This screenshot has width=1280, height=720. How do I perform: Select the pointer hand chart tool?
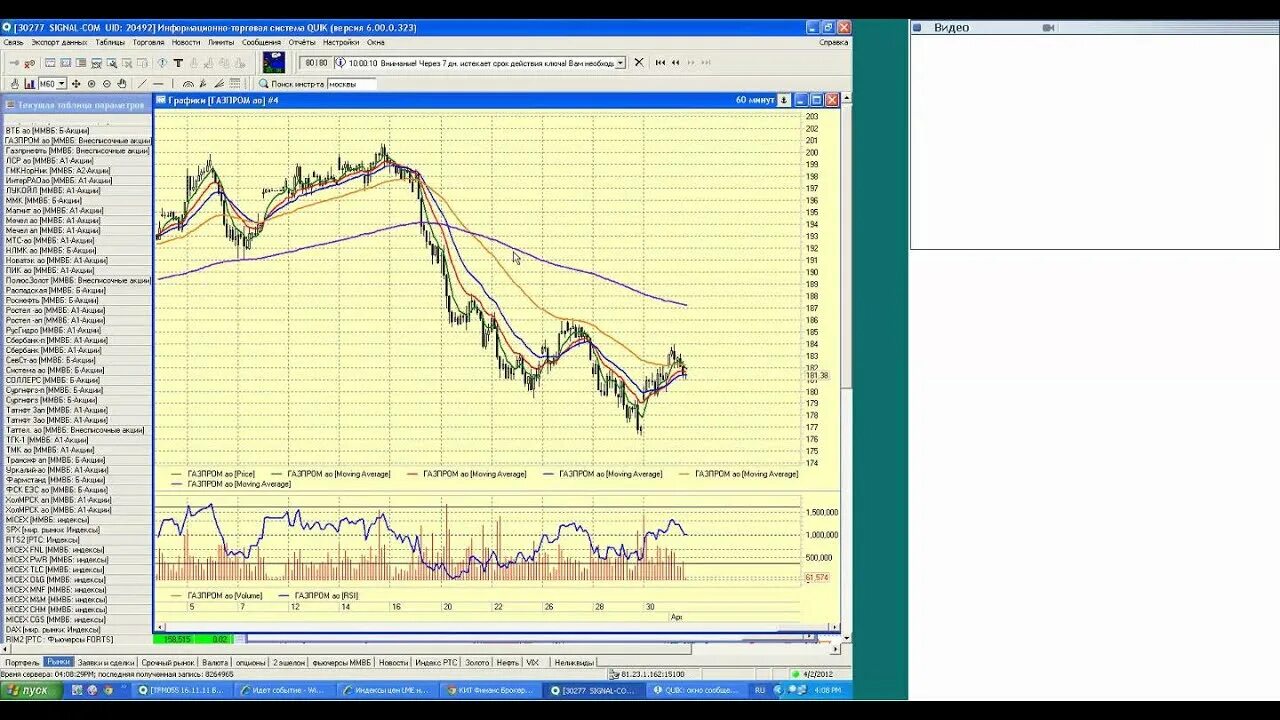(14, 84)
